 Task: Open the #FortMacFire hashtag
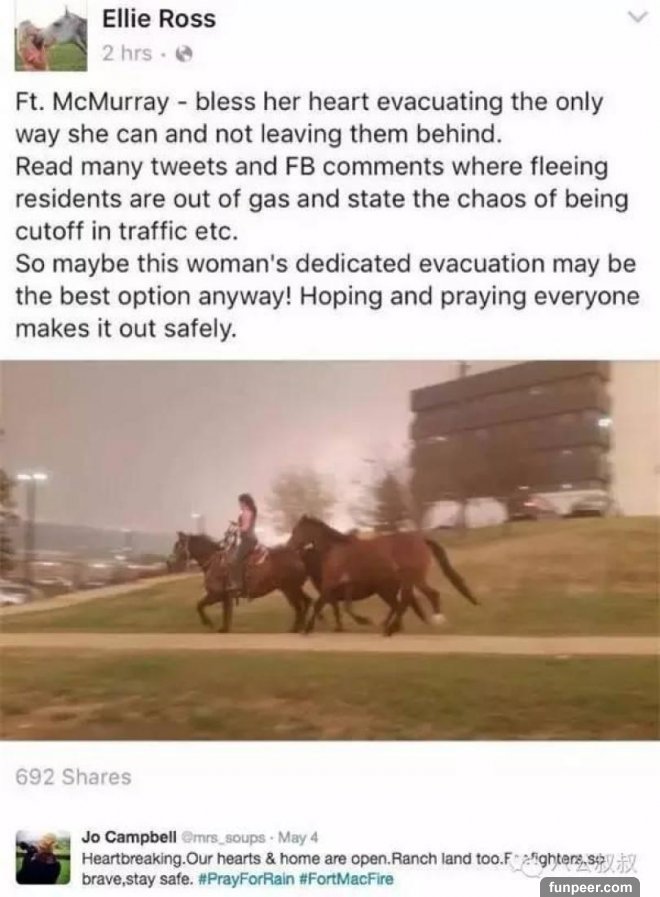click(x=347, y=879)
